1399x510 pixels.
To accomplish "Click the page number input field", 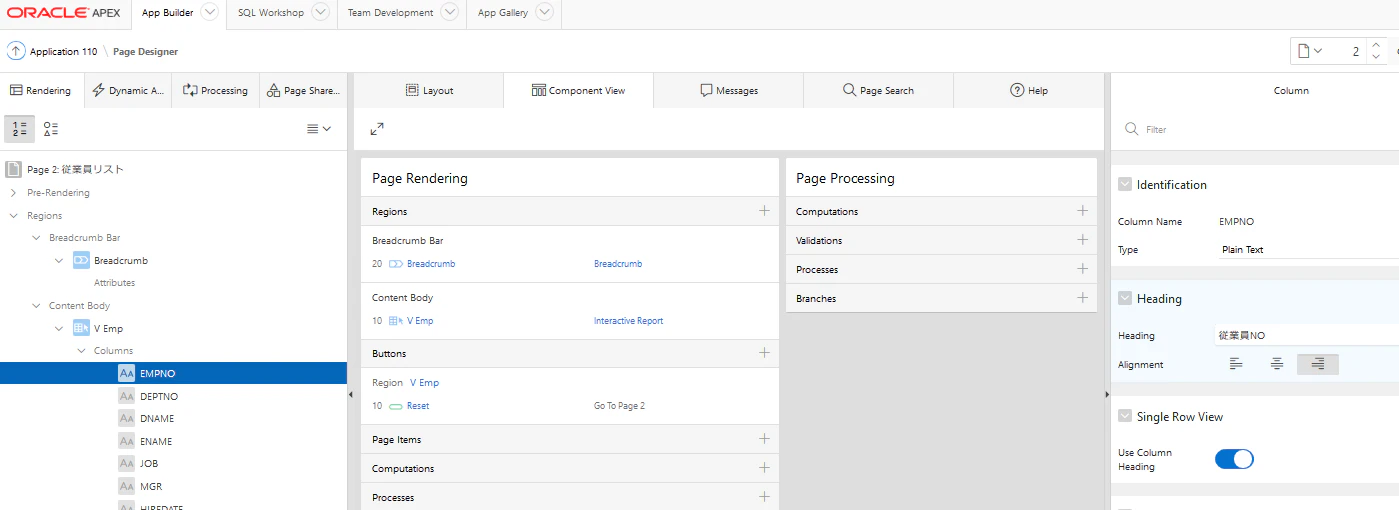I will pyautogui.click(x=1345, y=51).
